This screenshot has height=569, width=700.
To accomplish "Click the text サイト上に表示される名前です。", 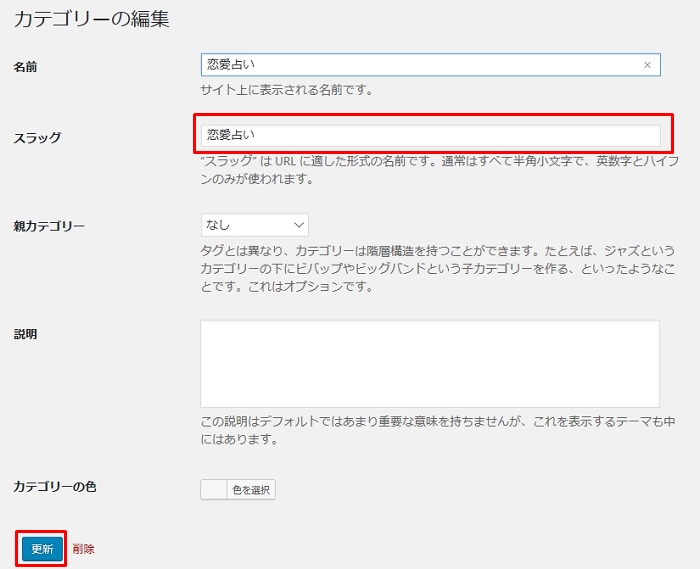I will [287, 90].
